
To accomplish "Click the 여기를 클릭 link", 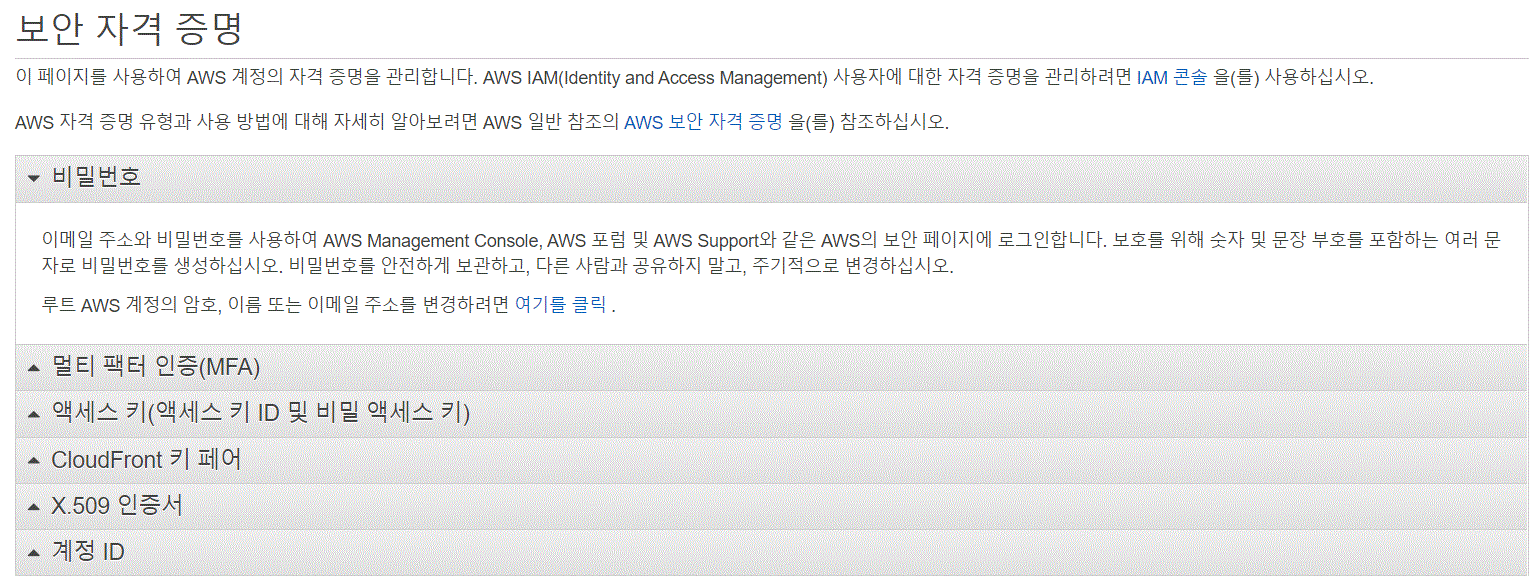I will [560, 306].
